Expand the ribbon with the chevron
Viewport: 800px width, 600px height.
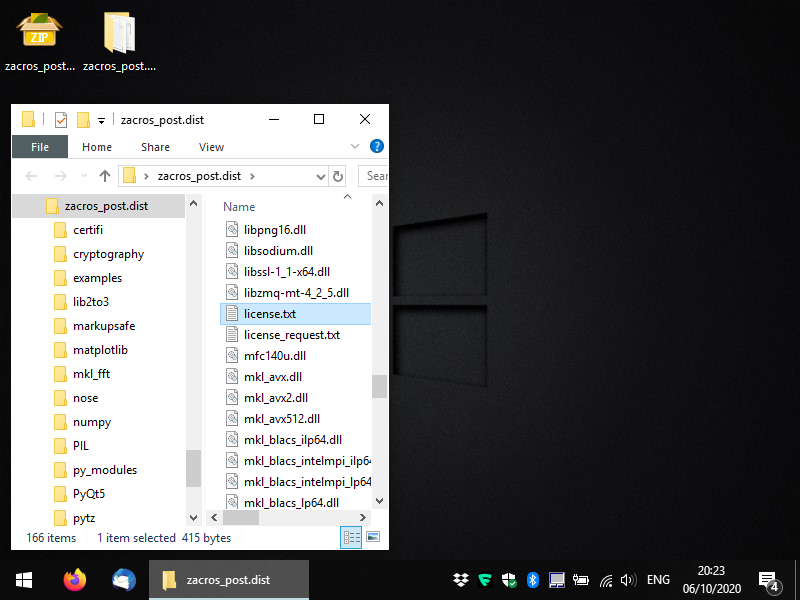pyautogui.click(x=355, y=147)
